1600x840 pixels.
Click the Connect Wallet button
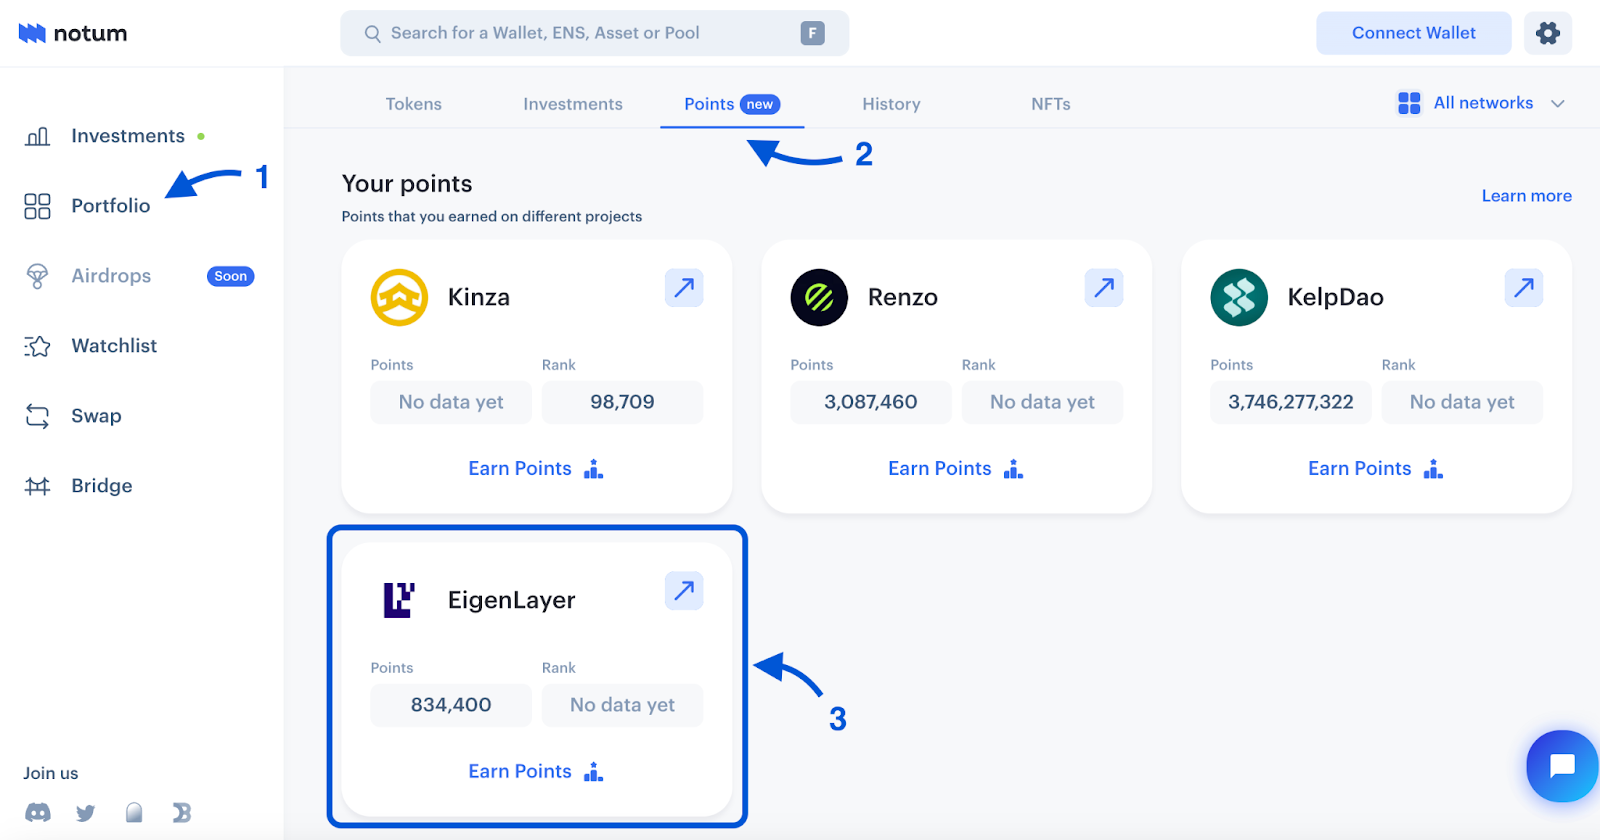click(x=1414, y=33)
